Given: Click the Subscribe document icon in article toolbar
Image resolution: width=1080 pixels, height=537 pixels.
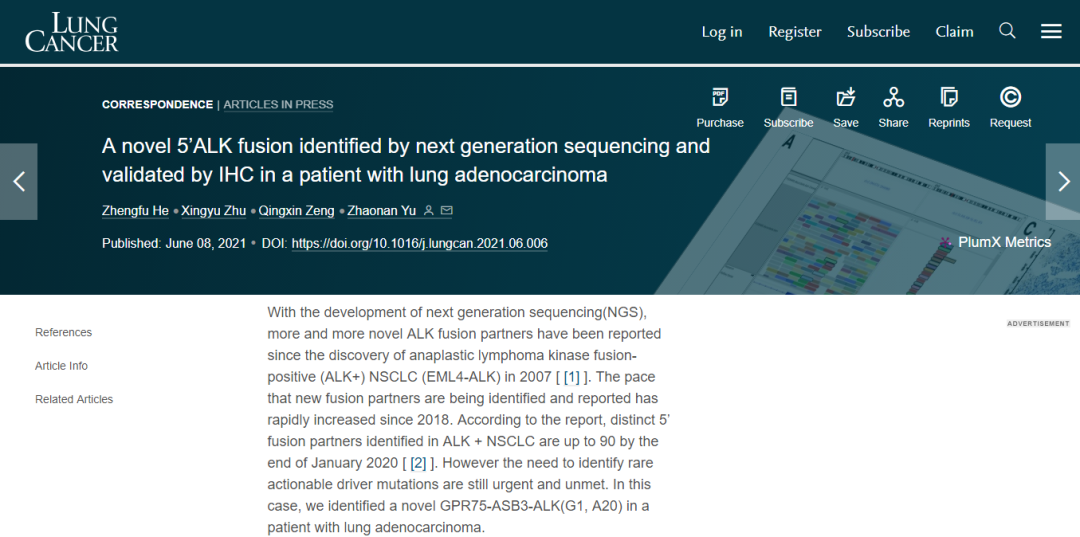Looking at the screenshot, I should point(788,98).
